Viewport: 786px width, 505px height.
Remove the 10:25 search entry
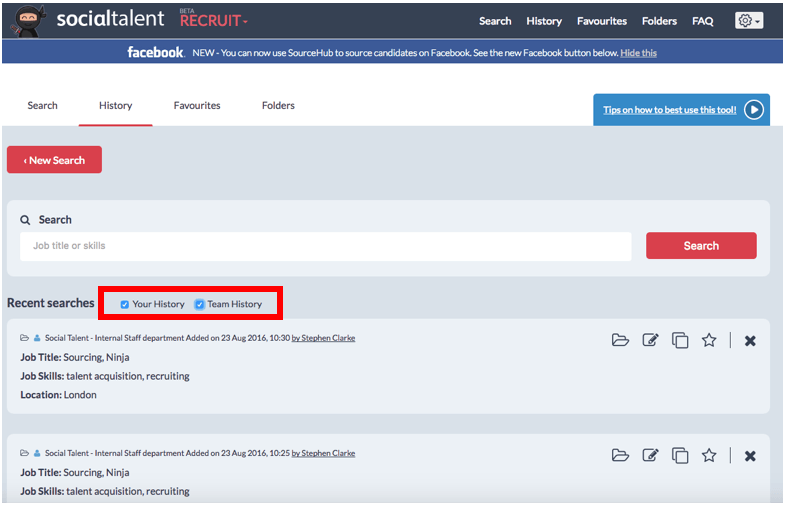click(750, 456)
